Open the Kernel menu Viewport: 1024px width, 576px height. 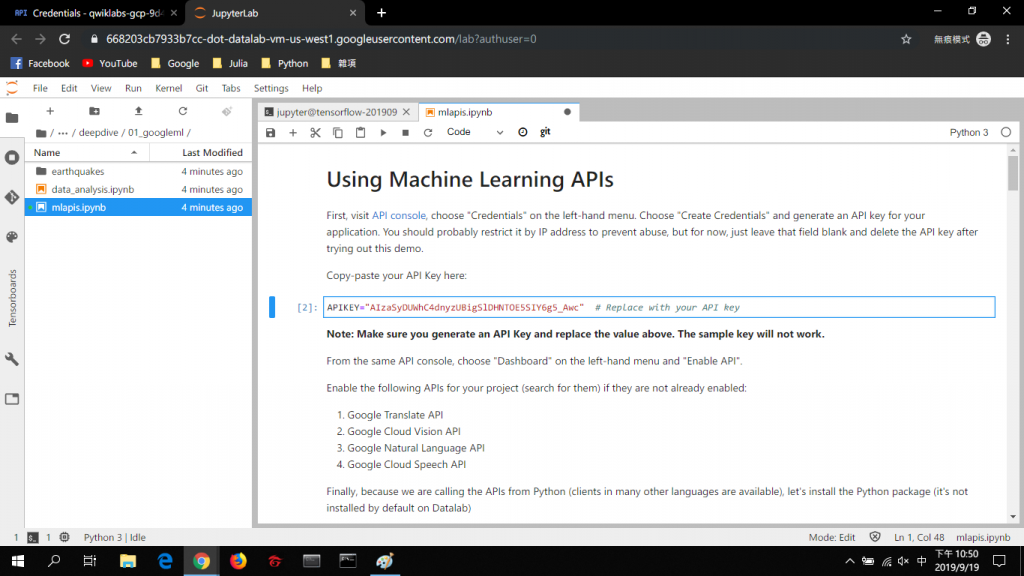(x=168, y=88)
